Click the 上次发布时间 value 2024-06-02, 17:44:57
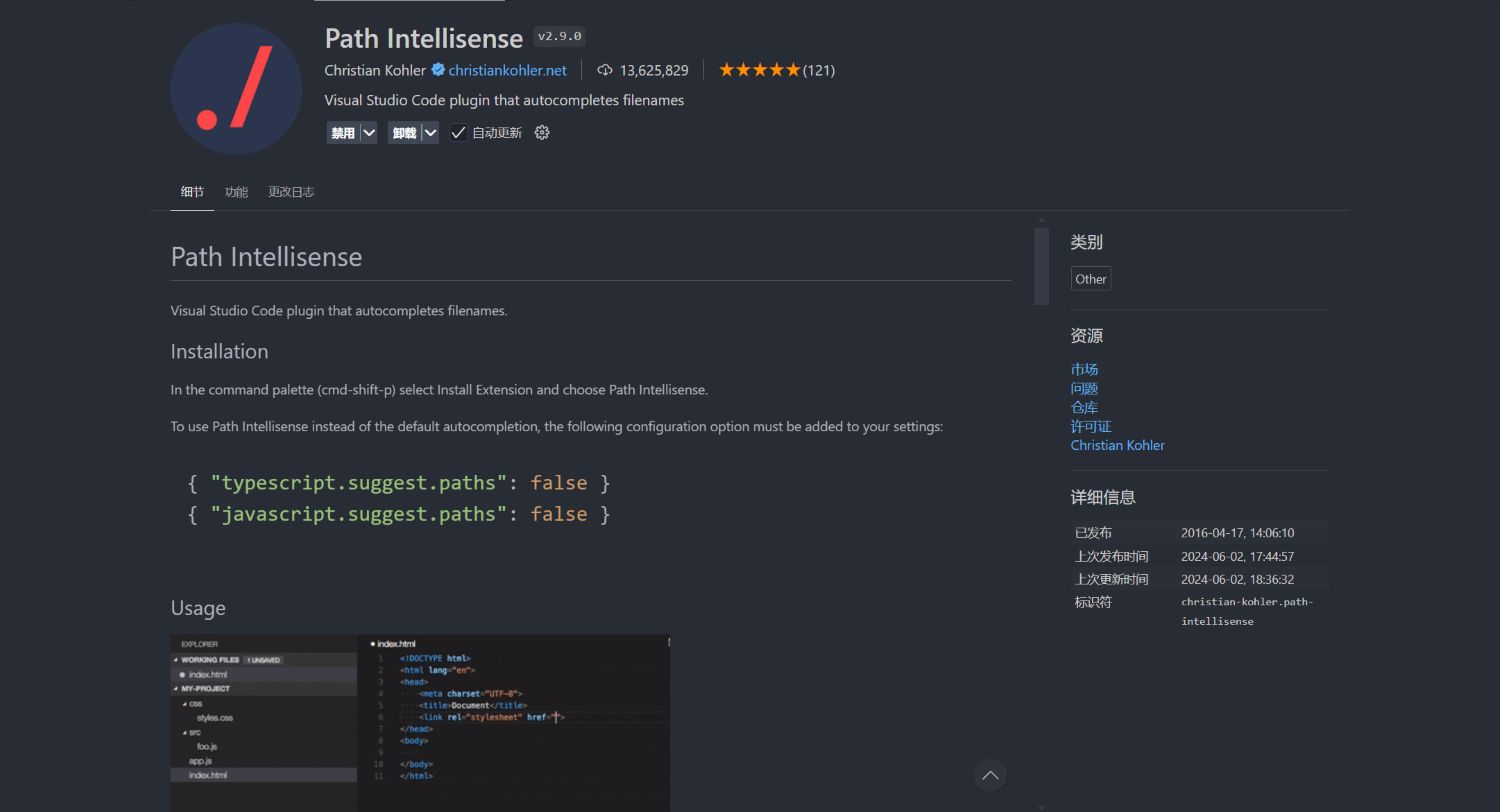Screen dimensions: 1500x812 (x=1237, y=556)
